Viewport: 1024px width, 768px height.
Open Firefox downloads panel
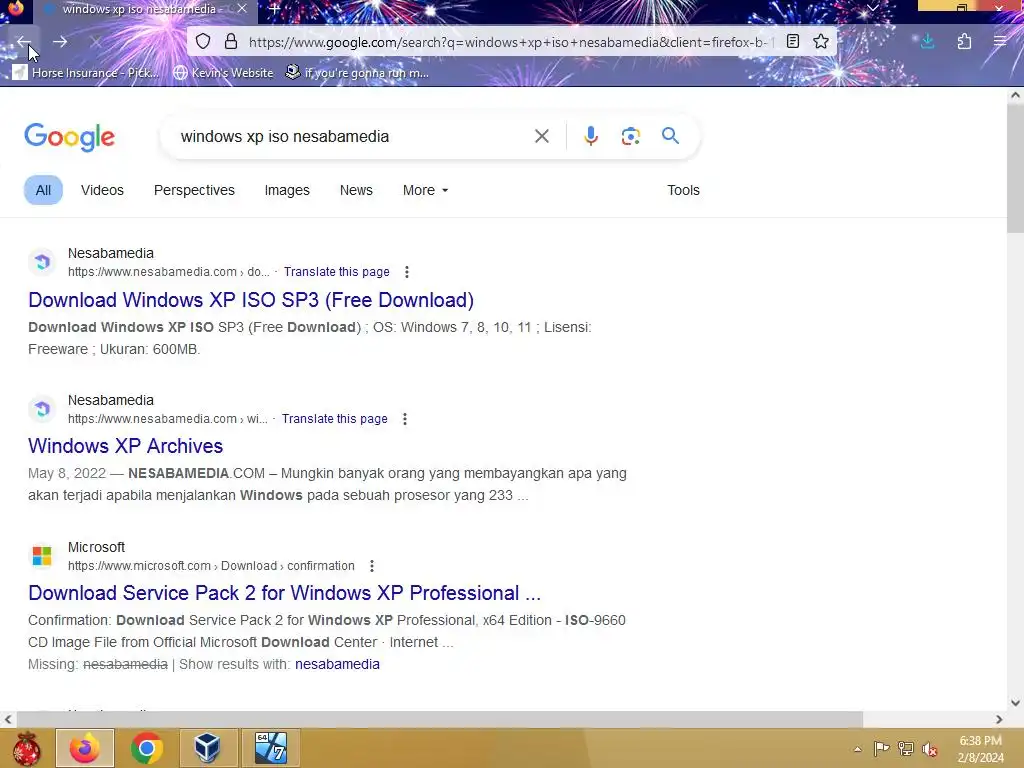(x=927, y=42)
